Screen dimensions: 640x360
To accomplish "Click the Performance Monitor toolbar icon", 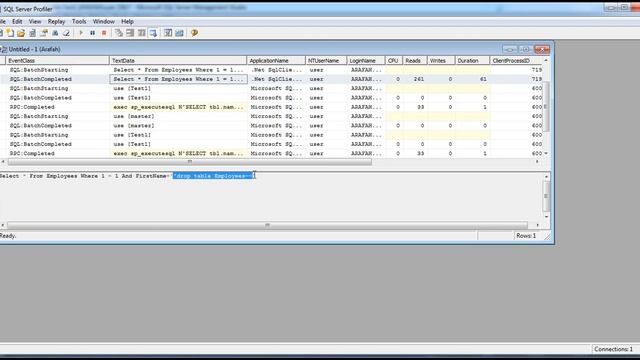I will (179, 33).
